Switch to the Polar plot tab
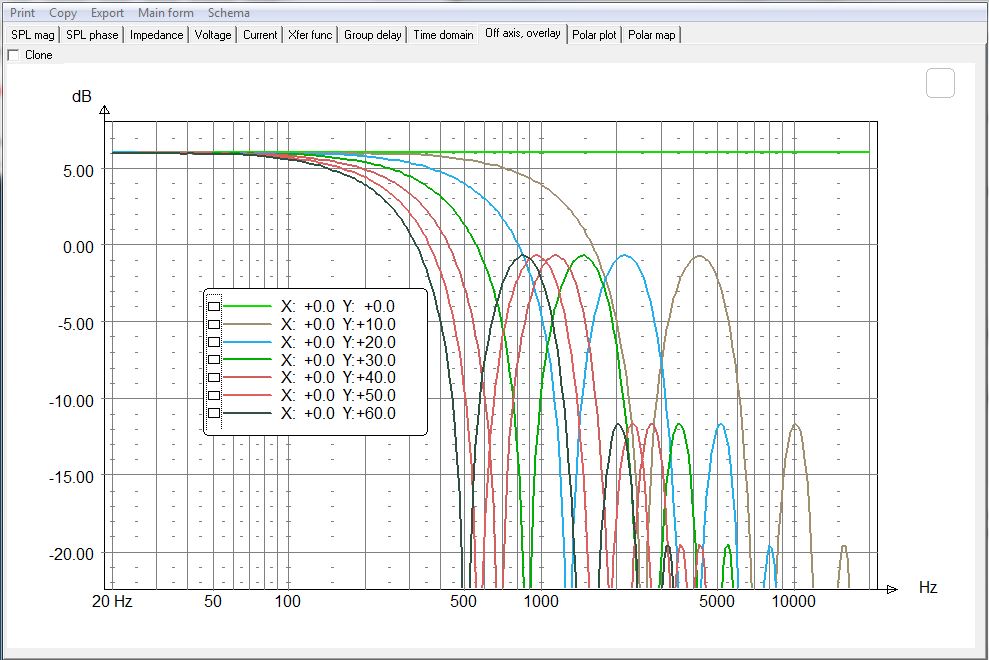989x660 pixels. (x=594, y=35)
